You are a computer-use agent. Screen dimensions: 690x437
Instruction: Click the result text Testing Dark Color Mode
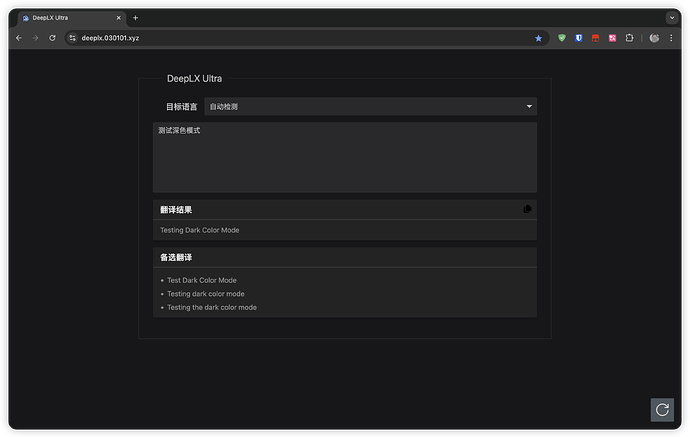200,230
